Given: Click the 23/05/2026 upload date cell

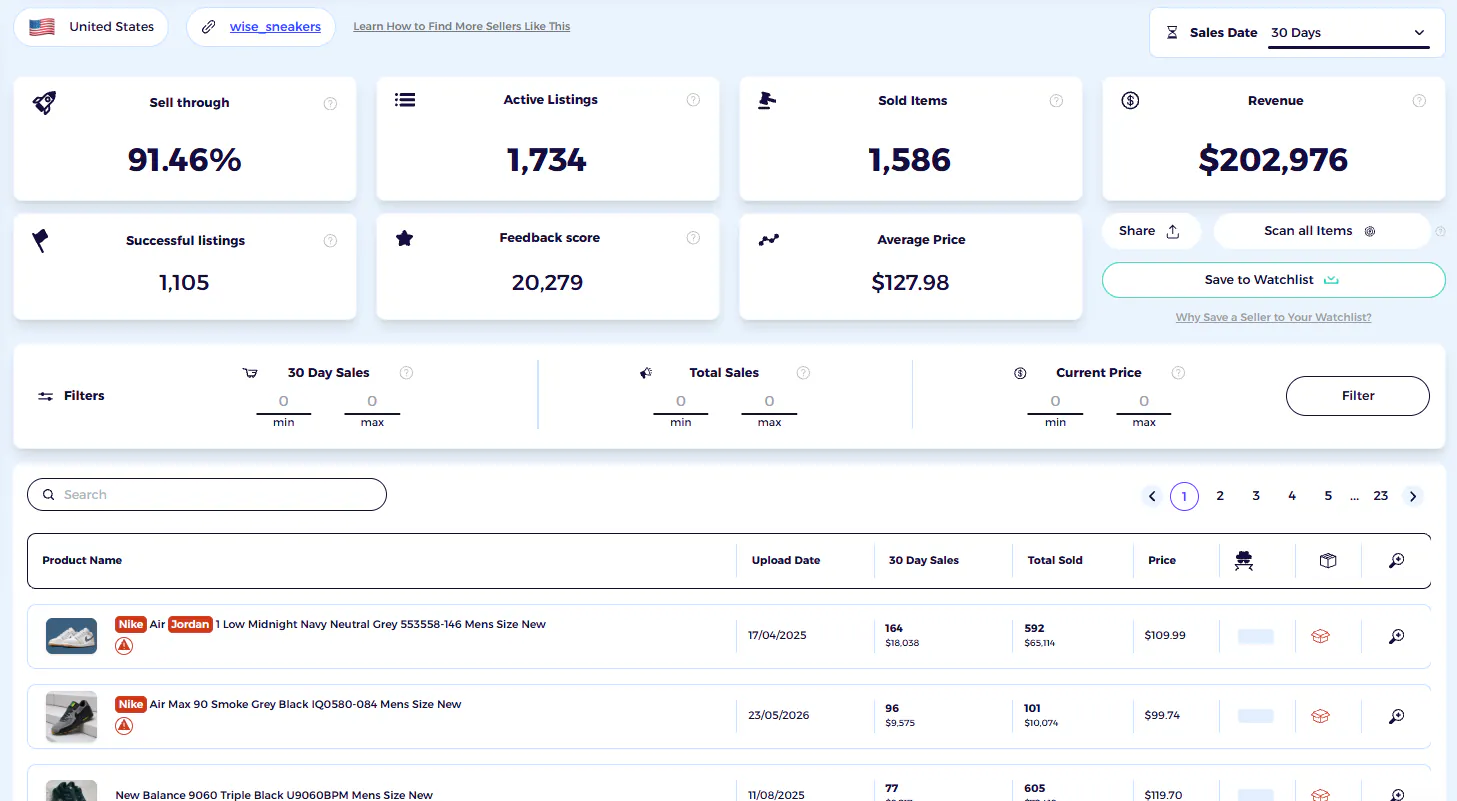Looking at the screenshot, I should point(779,716).
